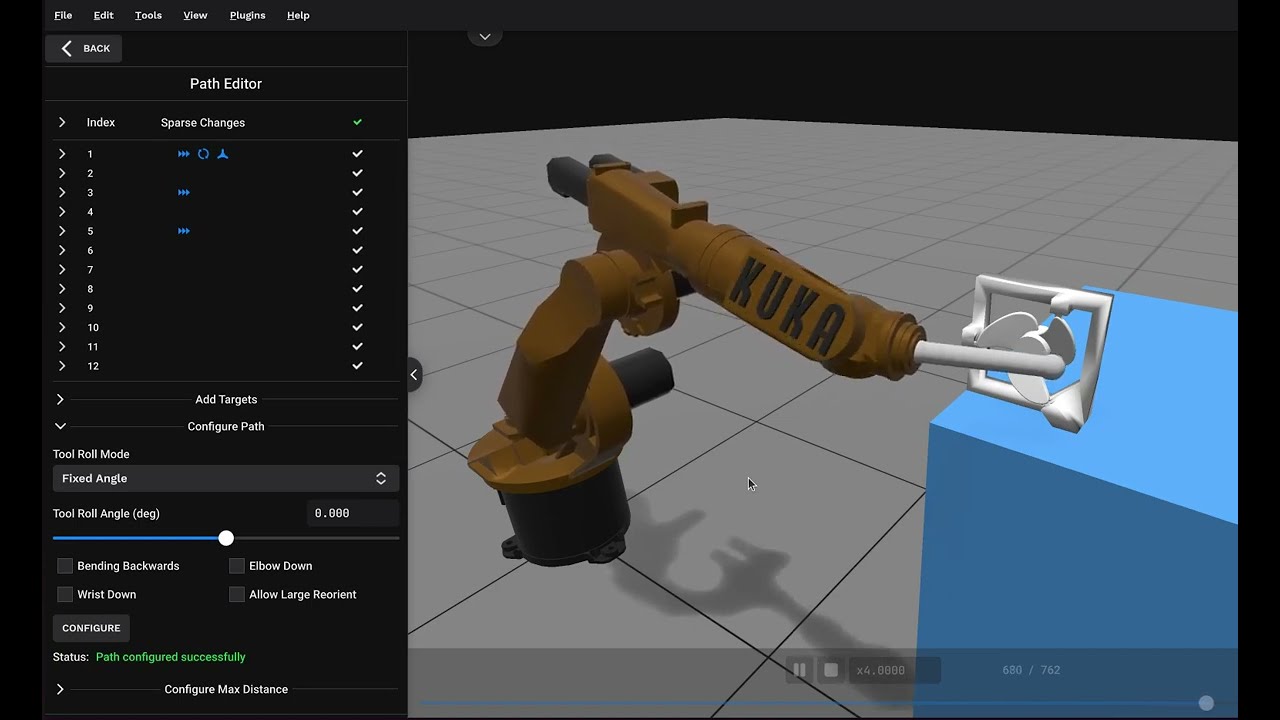Click the checkmark on row 9

coord(357,308)
